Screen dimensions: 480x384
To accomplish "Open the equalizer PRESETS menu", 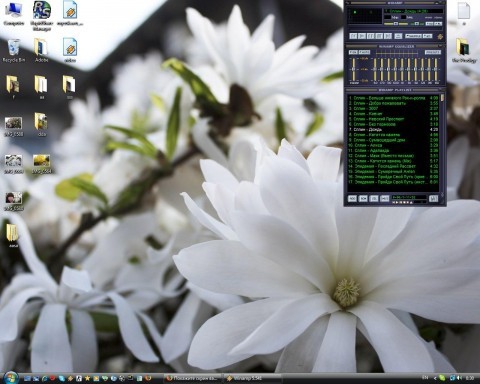I will pos(433,52).
